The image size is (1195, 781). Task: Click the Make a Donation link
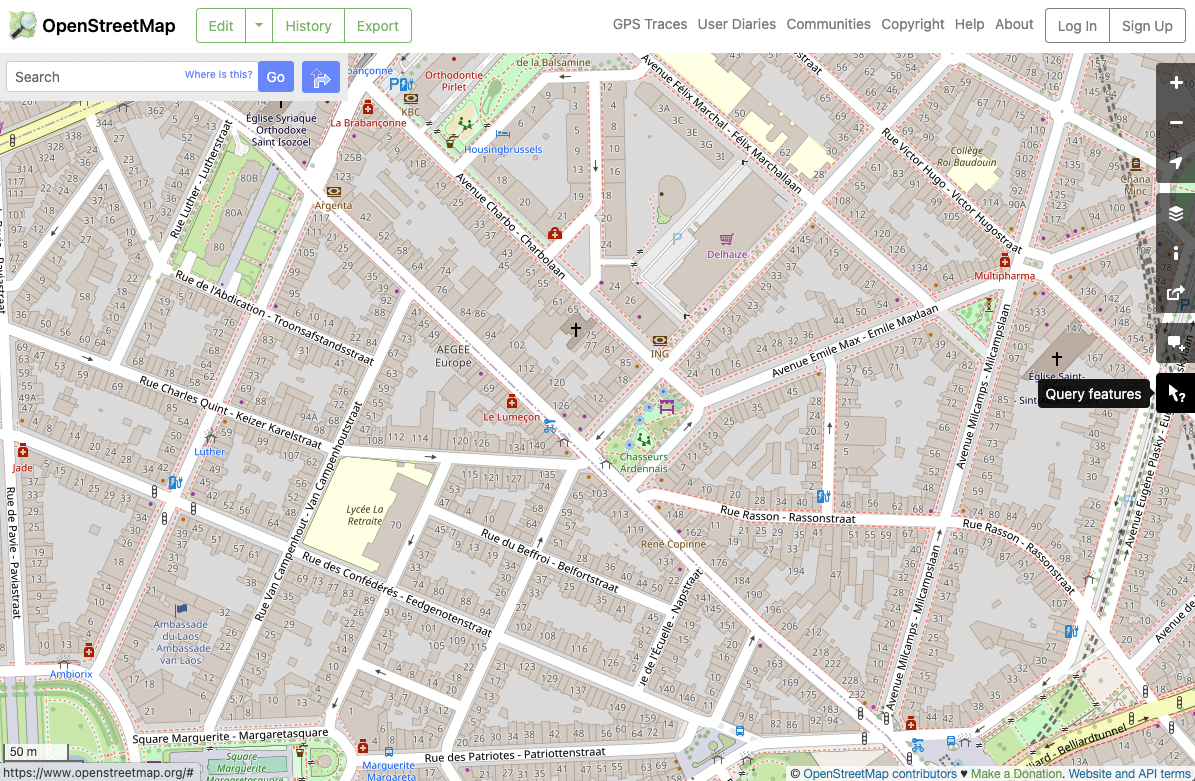1016,773
